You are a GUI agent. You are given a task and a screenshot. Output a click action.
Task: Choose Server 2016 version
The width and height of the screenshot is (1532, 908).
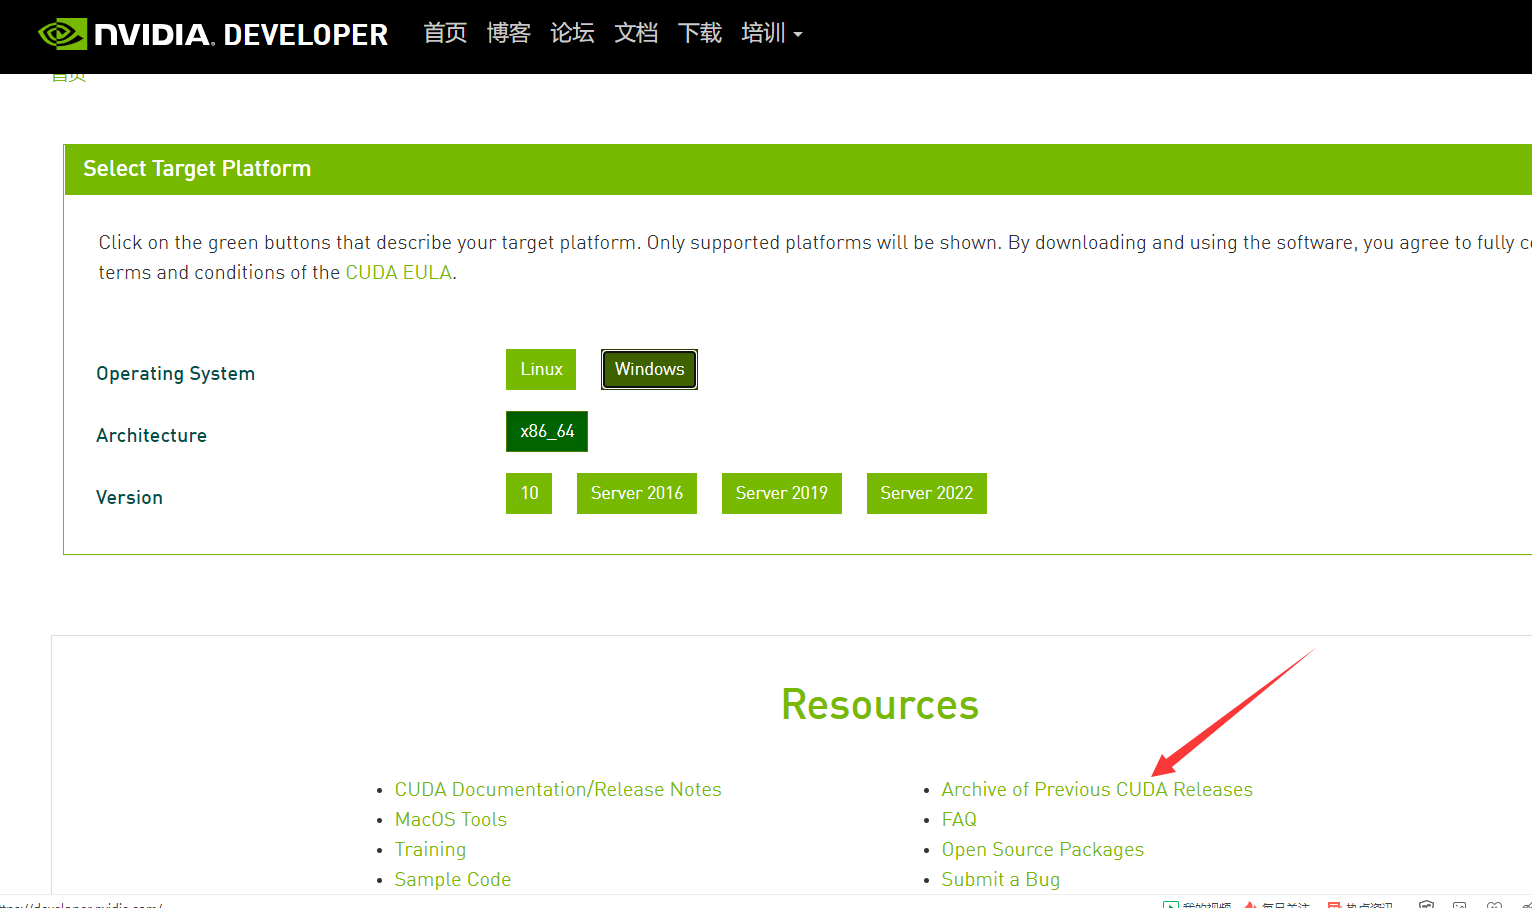tap(637, 493)
